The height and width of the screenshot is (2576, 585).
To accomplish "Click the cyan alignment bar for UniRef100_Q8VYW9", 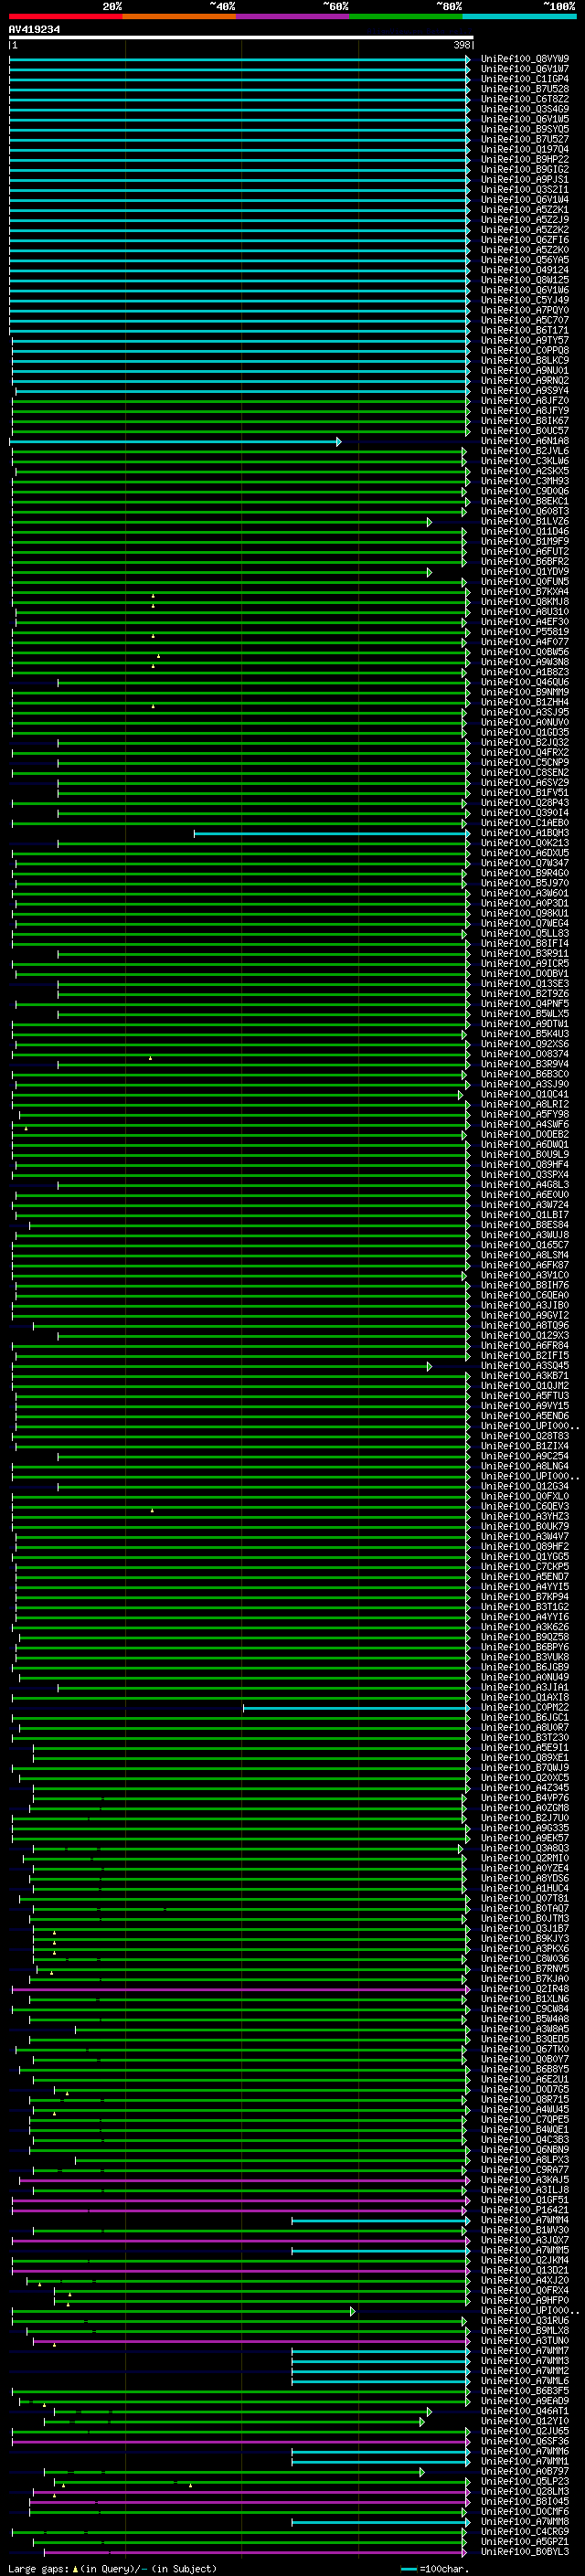I will coord(240,59).
